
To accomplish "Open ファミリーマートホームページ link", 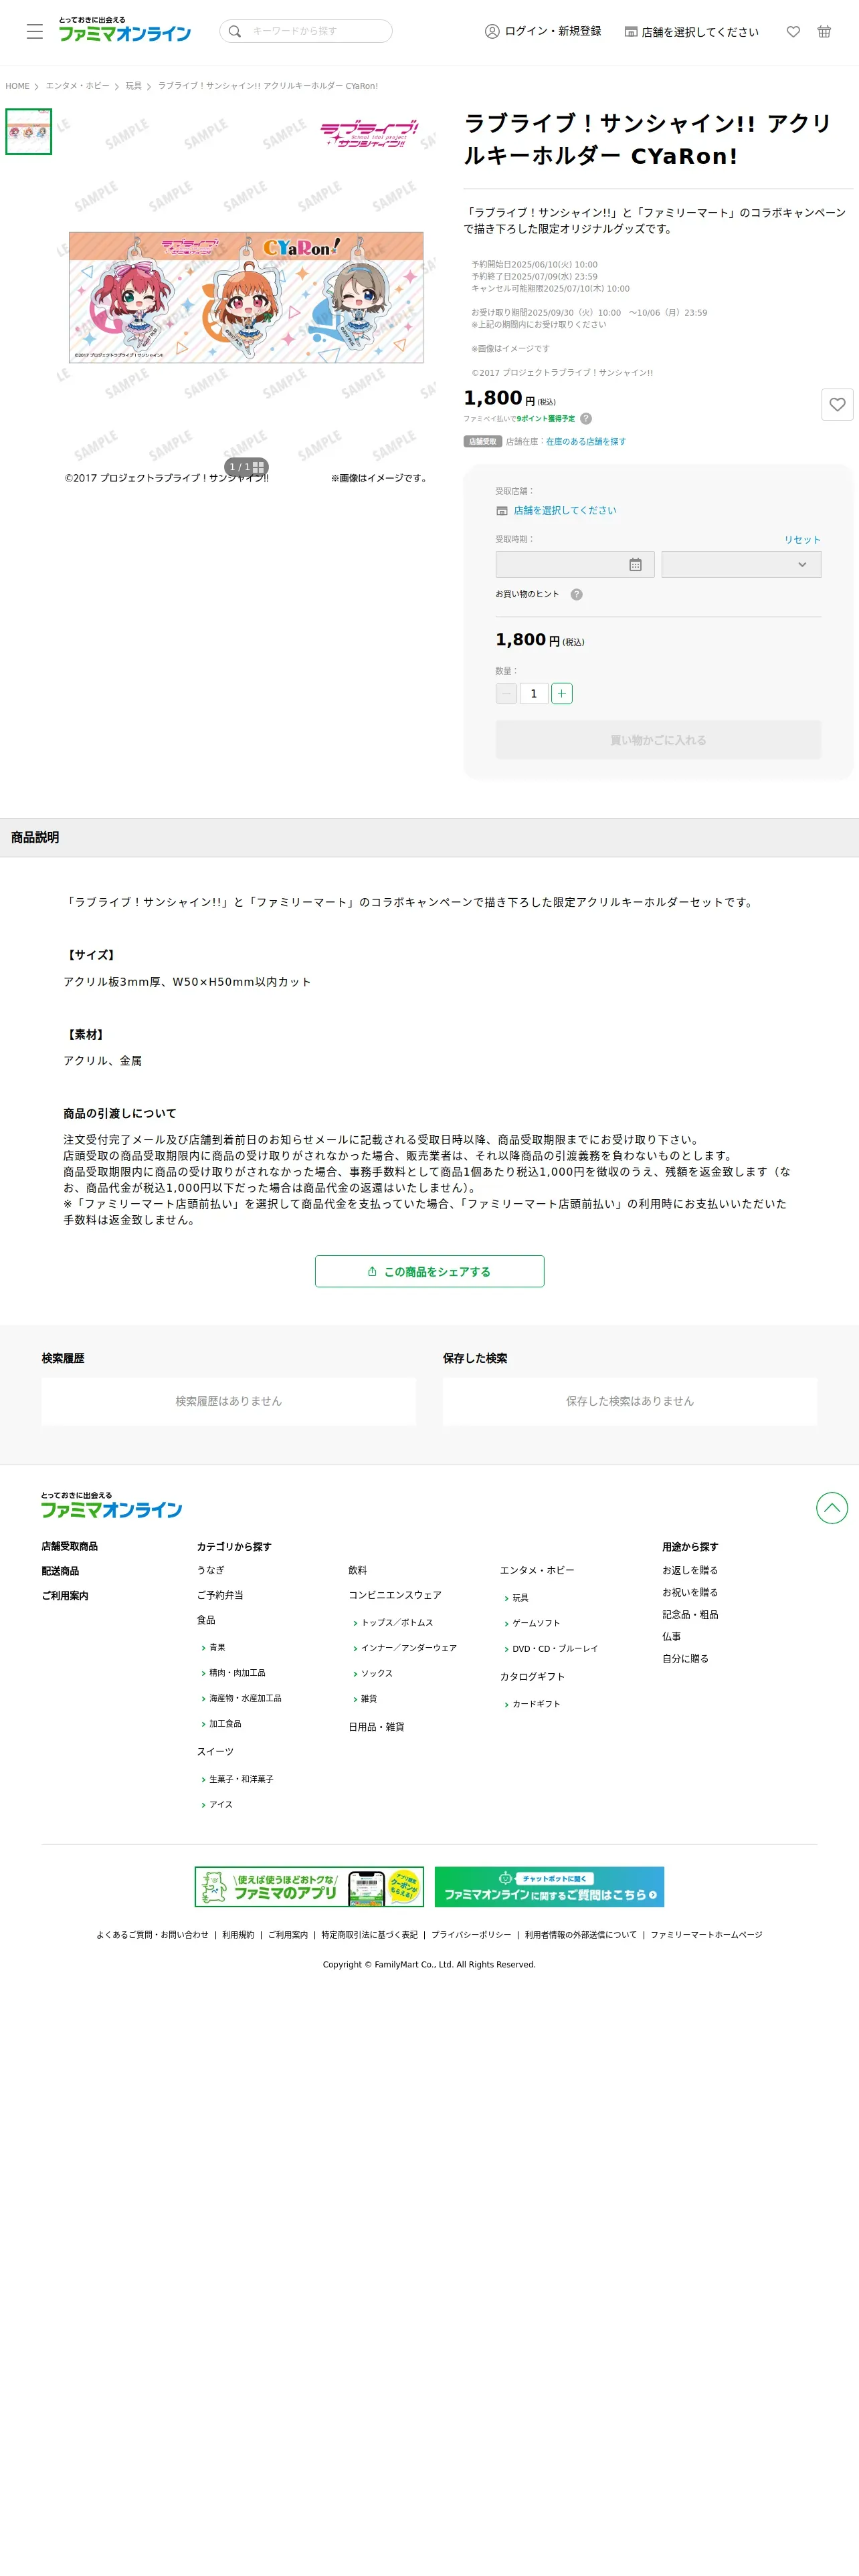I will tap(706, 1934).
